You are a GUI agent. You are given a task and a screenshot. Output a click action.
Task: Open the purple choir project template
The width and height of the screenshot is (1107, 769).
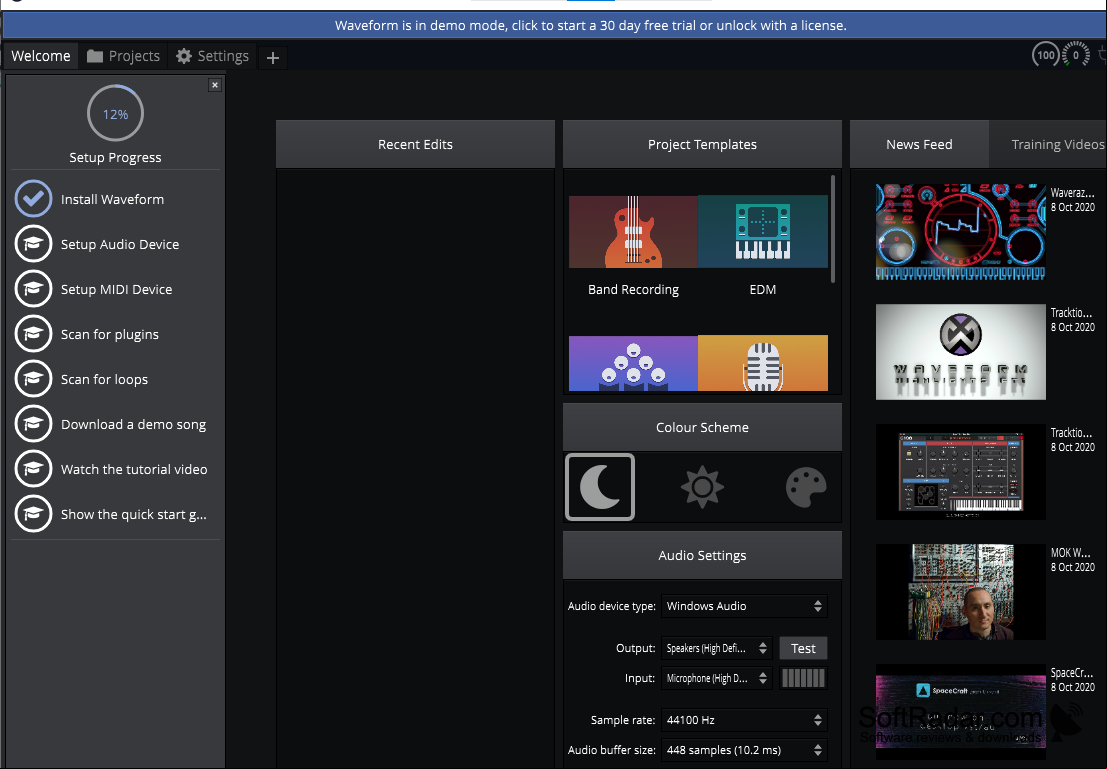633,363
